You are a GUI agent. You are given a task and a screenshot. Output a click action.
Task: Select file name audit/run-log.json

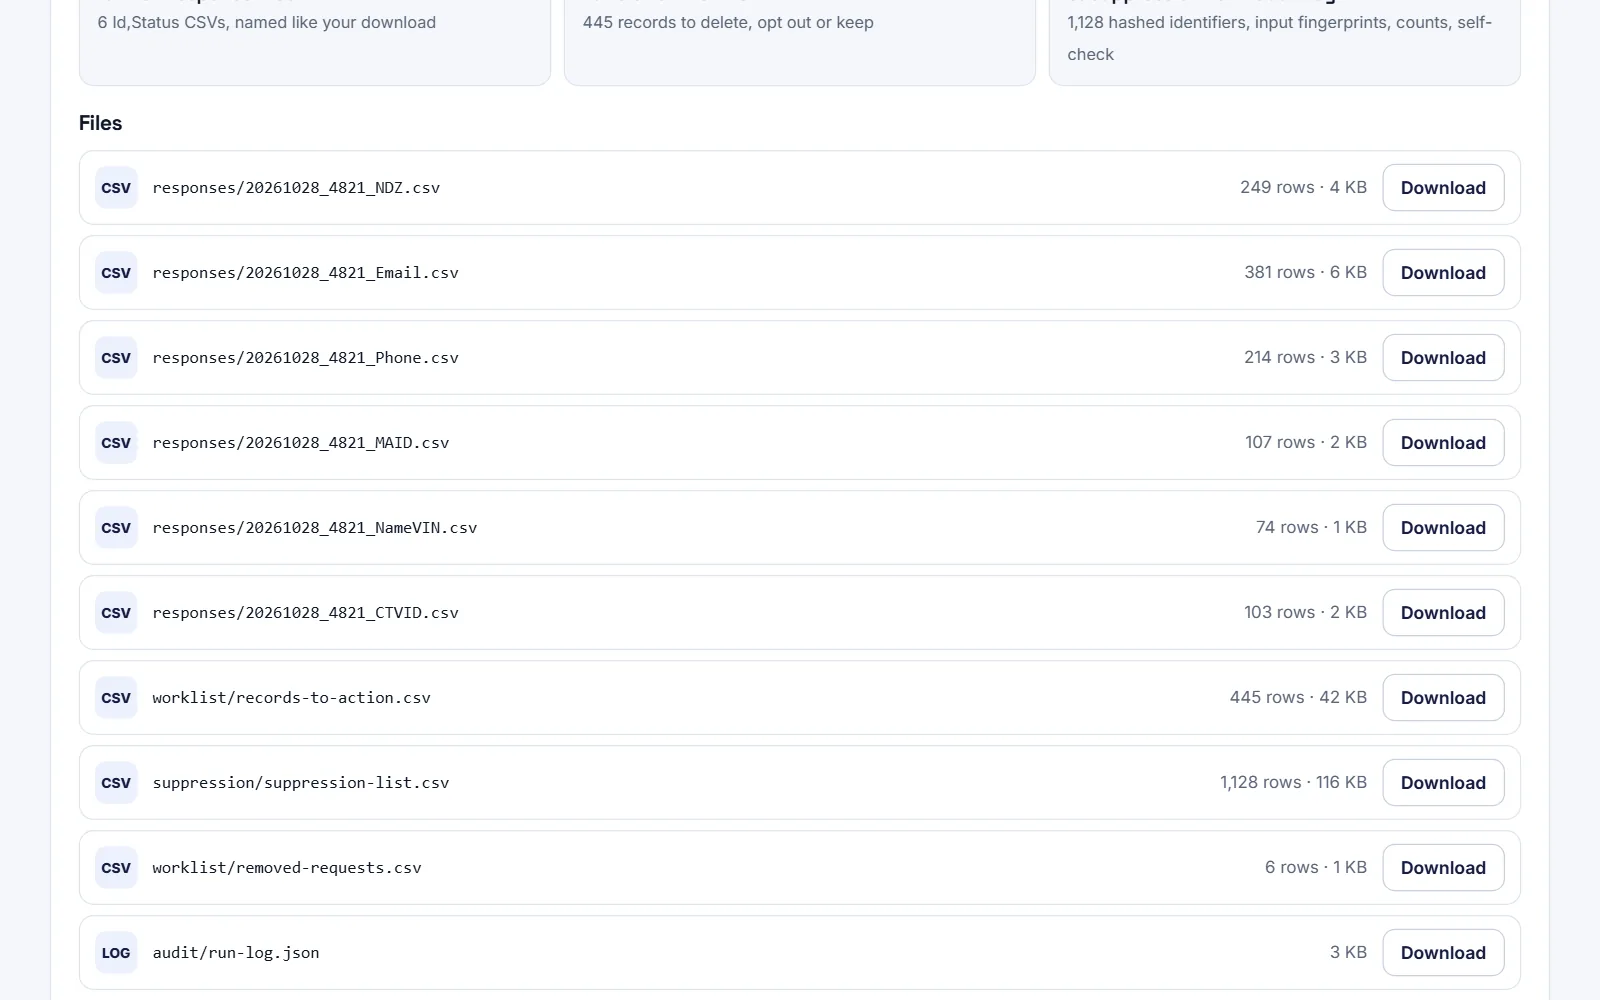pyautogui.click(x=236, y=953)
